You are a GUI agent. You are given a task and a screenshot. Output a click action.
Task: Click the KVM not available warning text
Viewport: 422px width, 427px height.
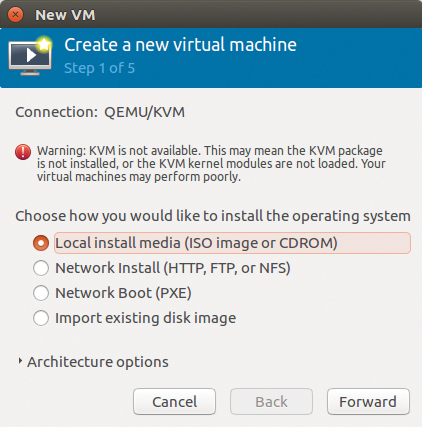(x=211, y=164)
